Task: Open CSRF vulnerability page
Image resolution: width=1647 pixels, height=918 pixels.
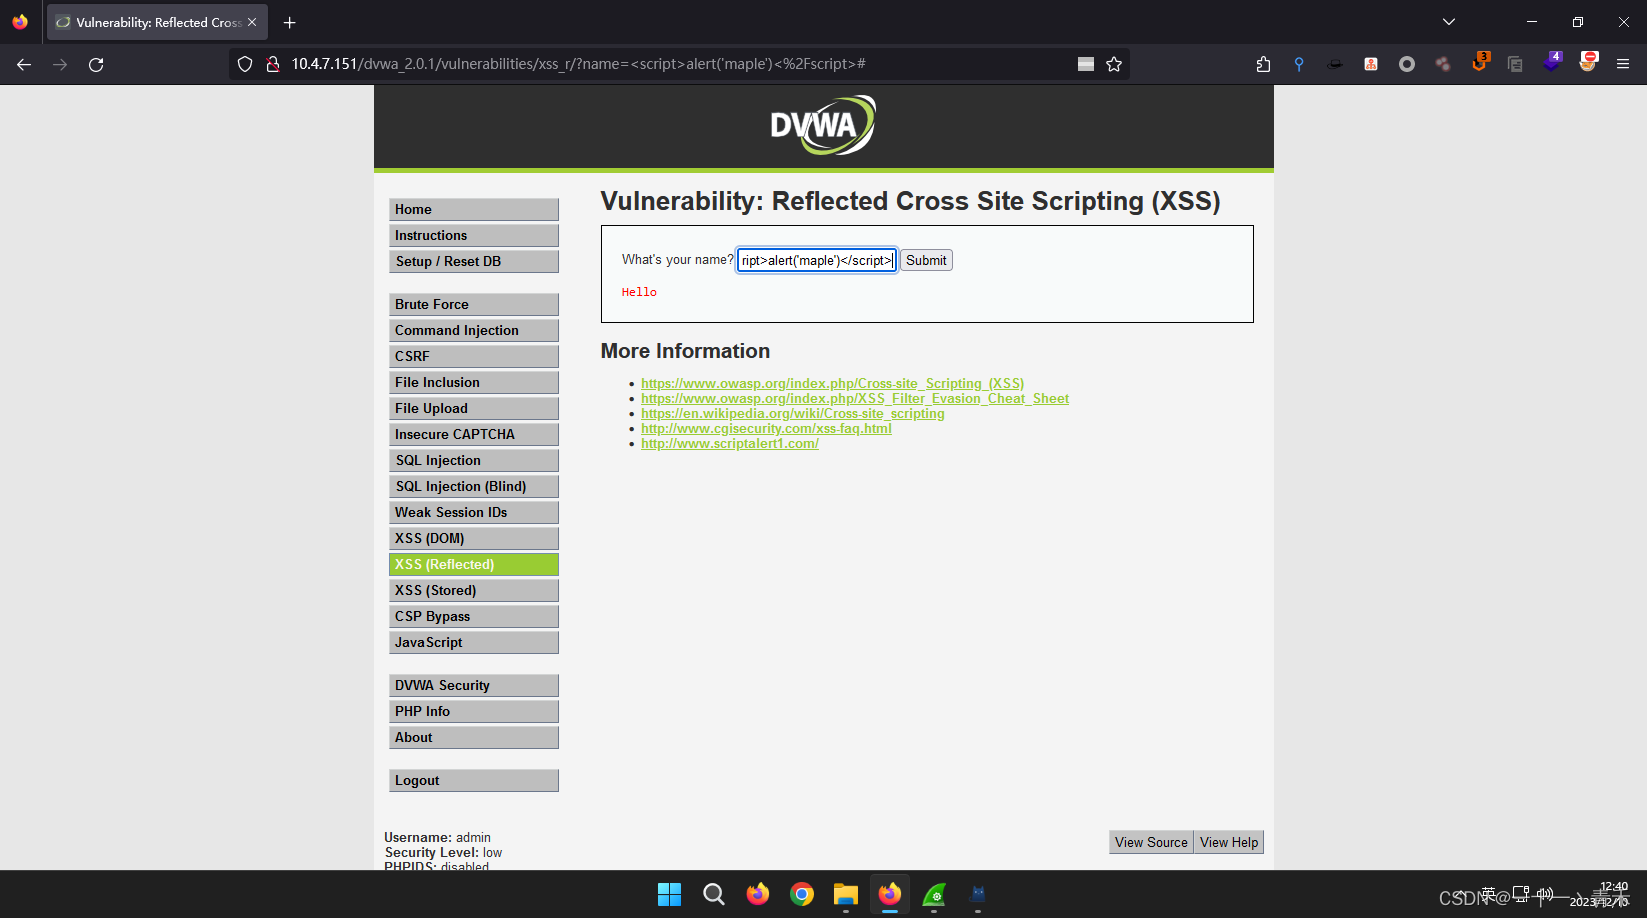Action: click(474, 356)
